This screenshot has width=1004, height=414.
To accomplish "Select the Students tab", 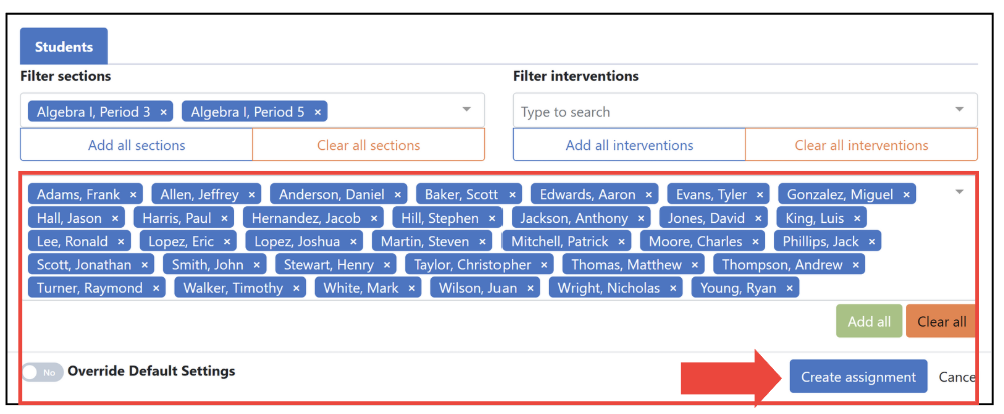I will tap(63, 47).
